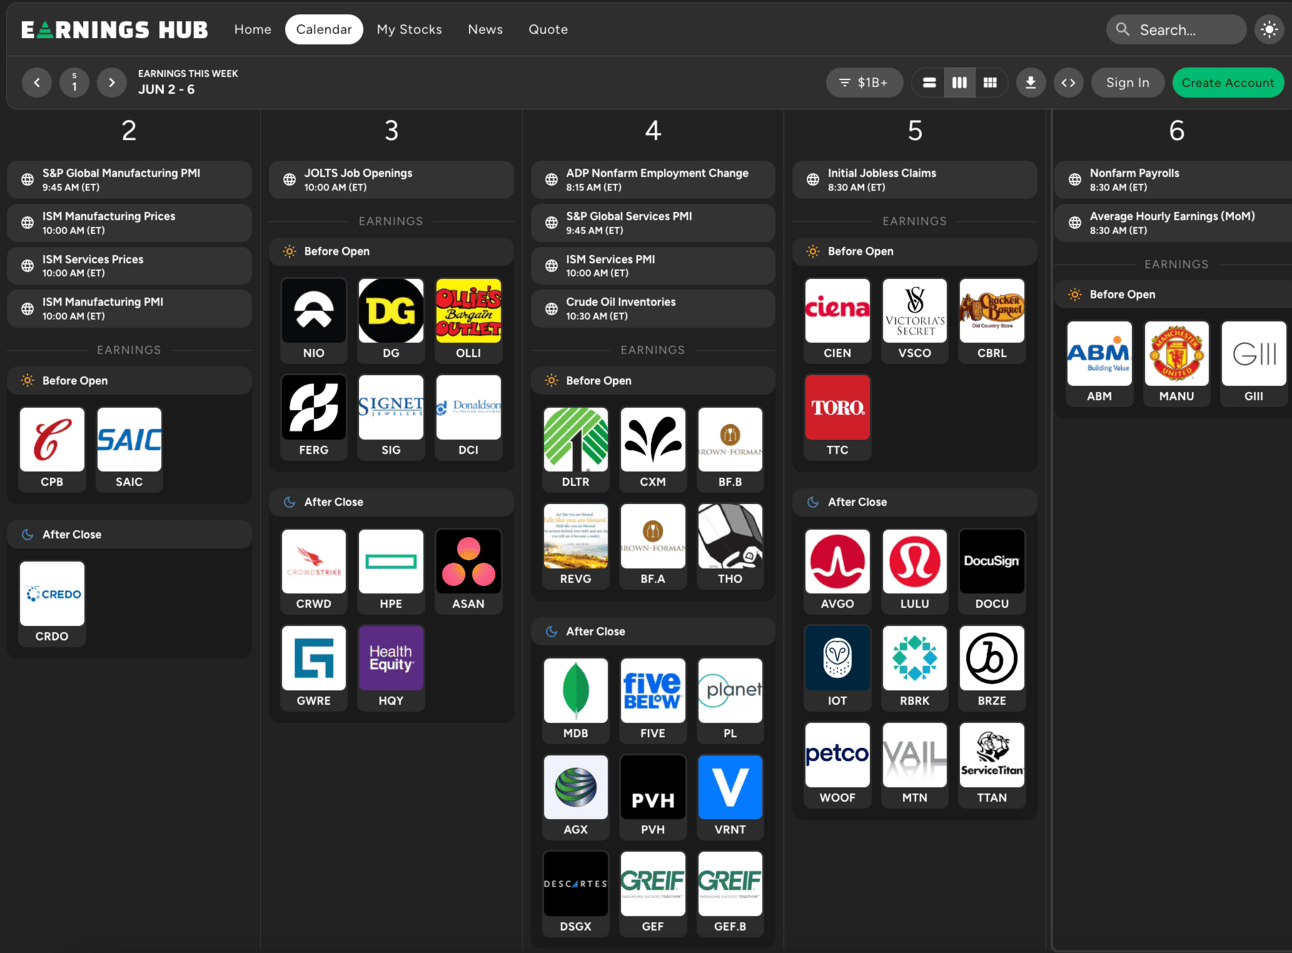Open the Petco WOOF card
The height and width of the screenshot is (953, 1292).
tap(838, 765)
